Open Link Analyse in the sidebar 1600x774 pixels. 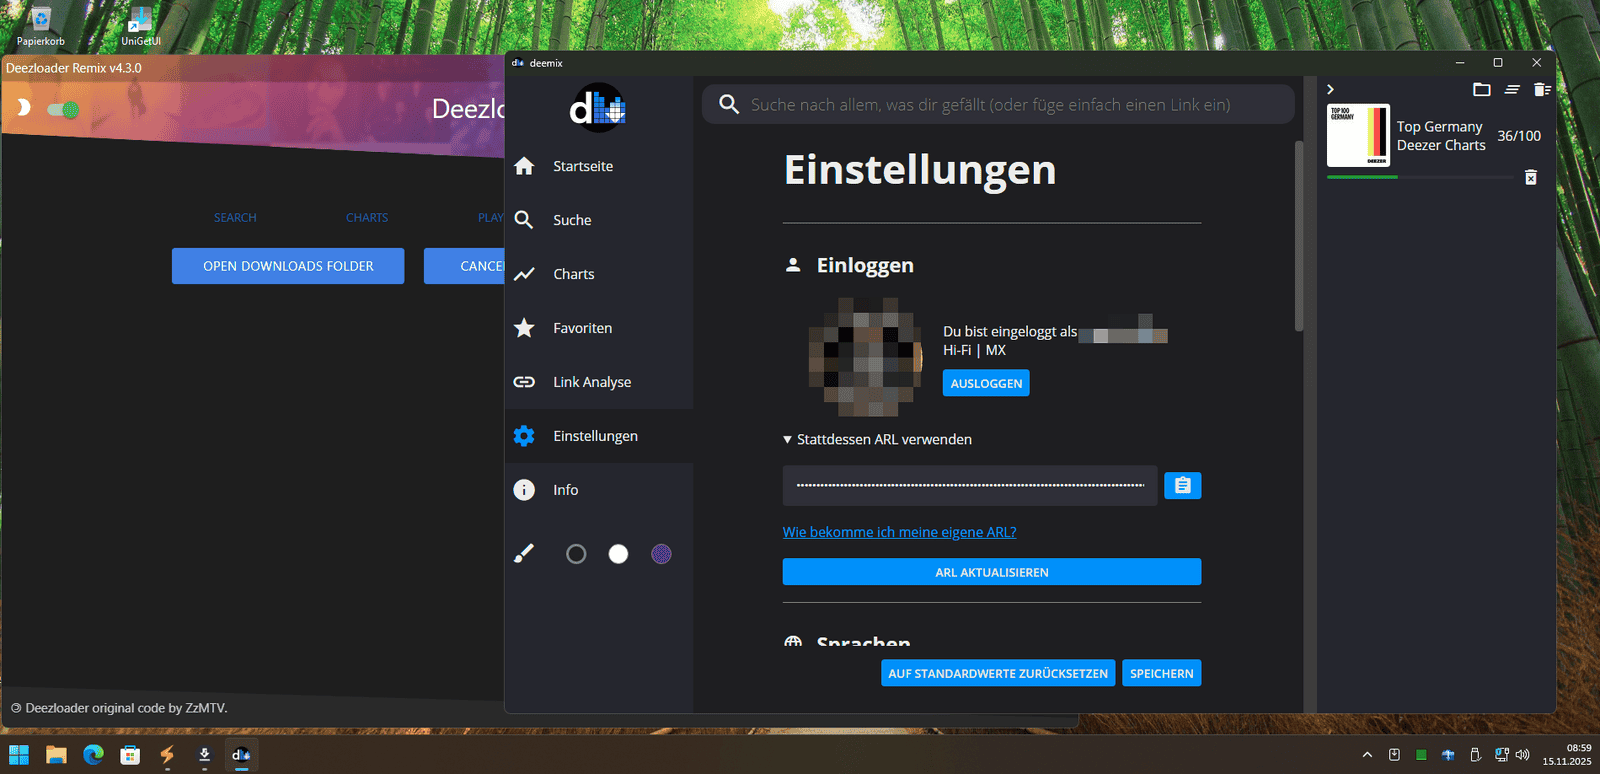pyautogui.click(x=599, y=382)
